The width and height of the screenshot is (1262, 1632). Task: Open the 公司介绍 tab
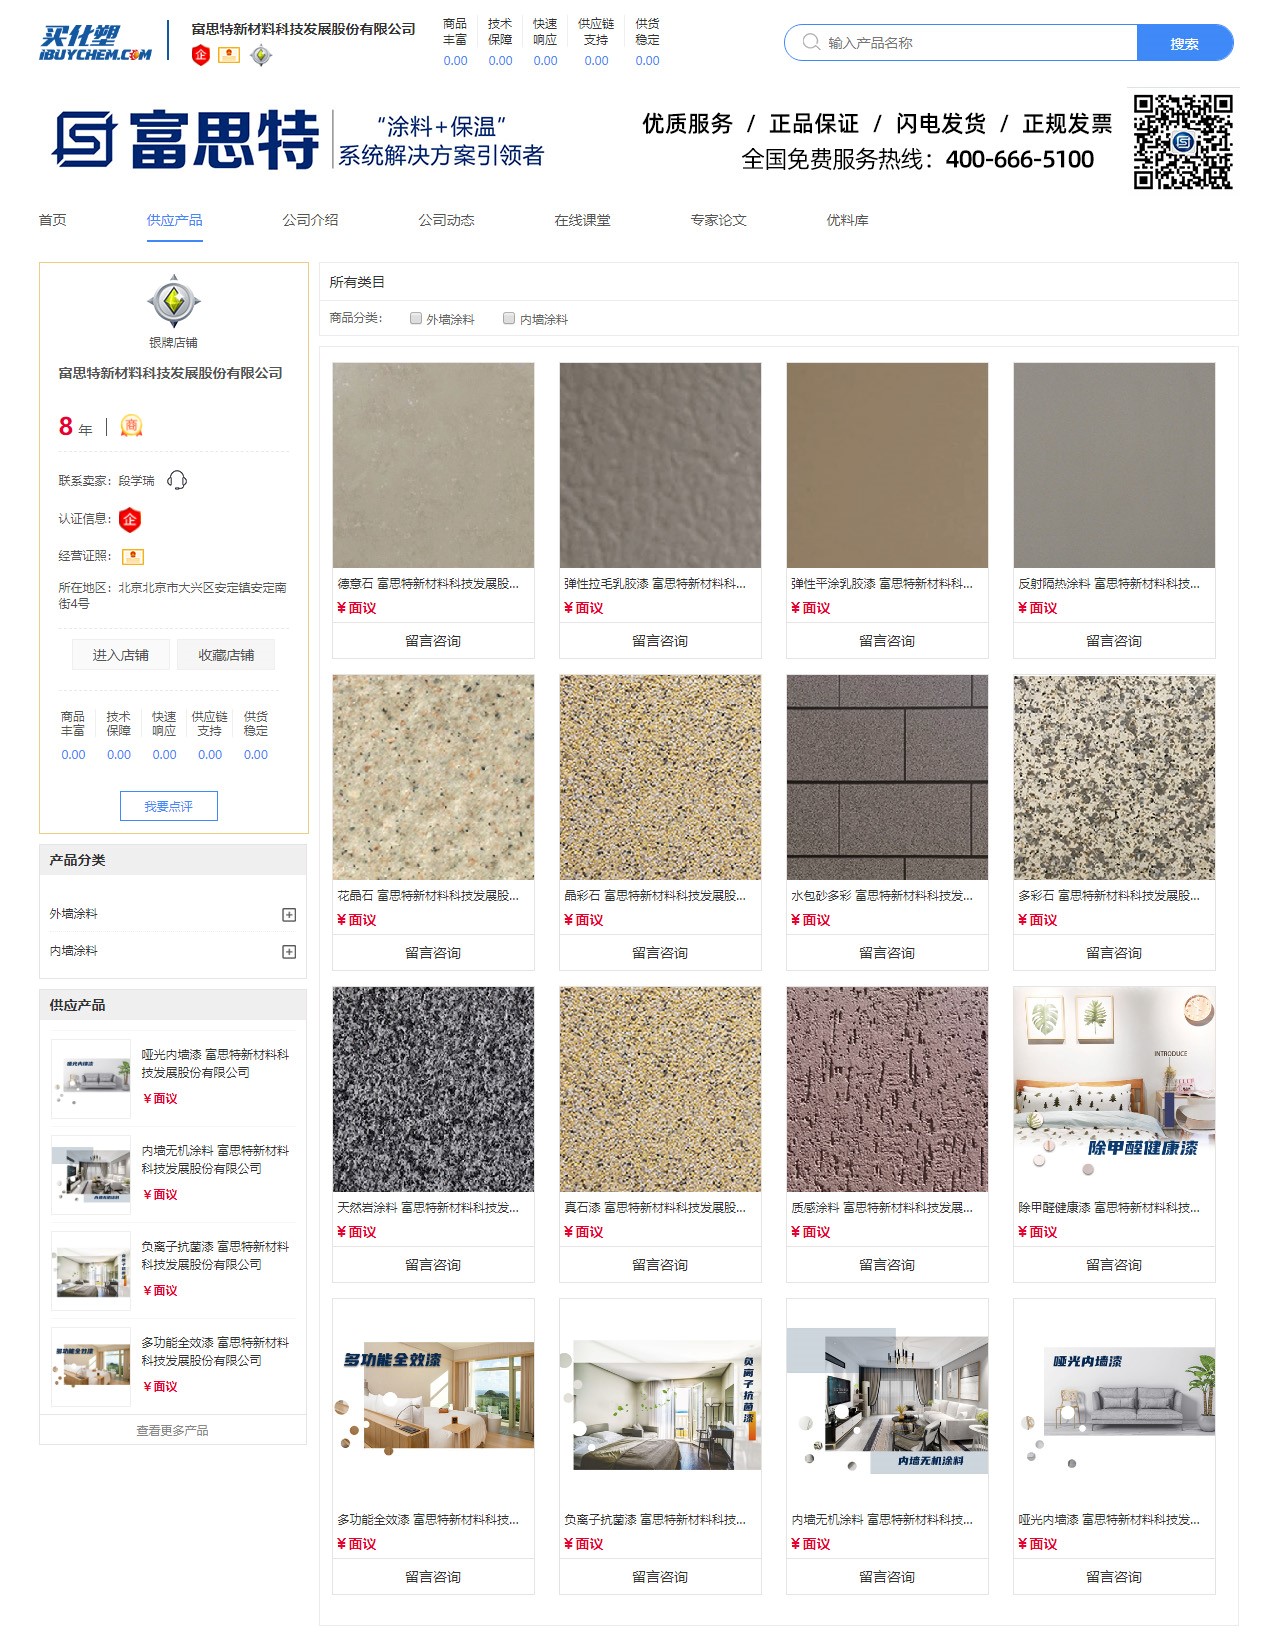click(x=310, y=220)
